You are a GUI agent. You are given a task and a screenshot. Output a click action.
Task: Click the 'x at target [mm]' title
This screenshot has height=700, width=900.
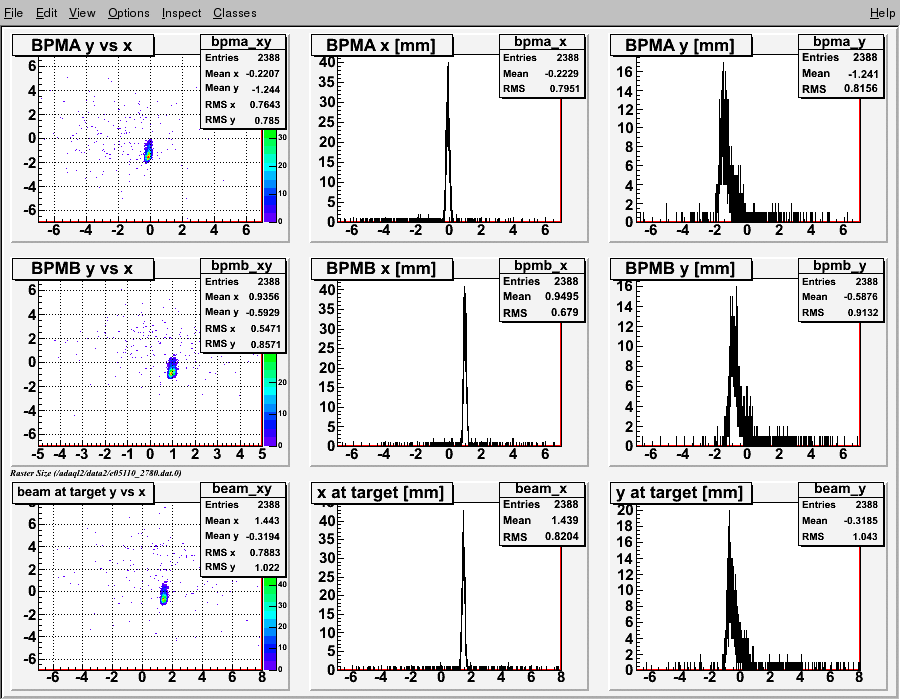pos(382,492)
